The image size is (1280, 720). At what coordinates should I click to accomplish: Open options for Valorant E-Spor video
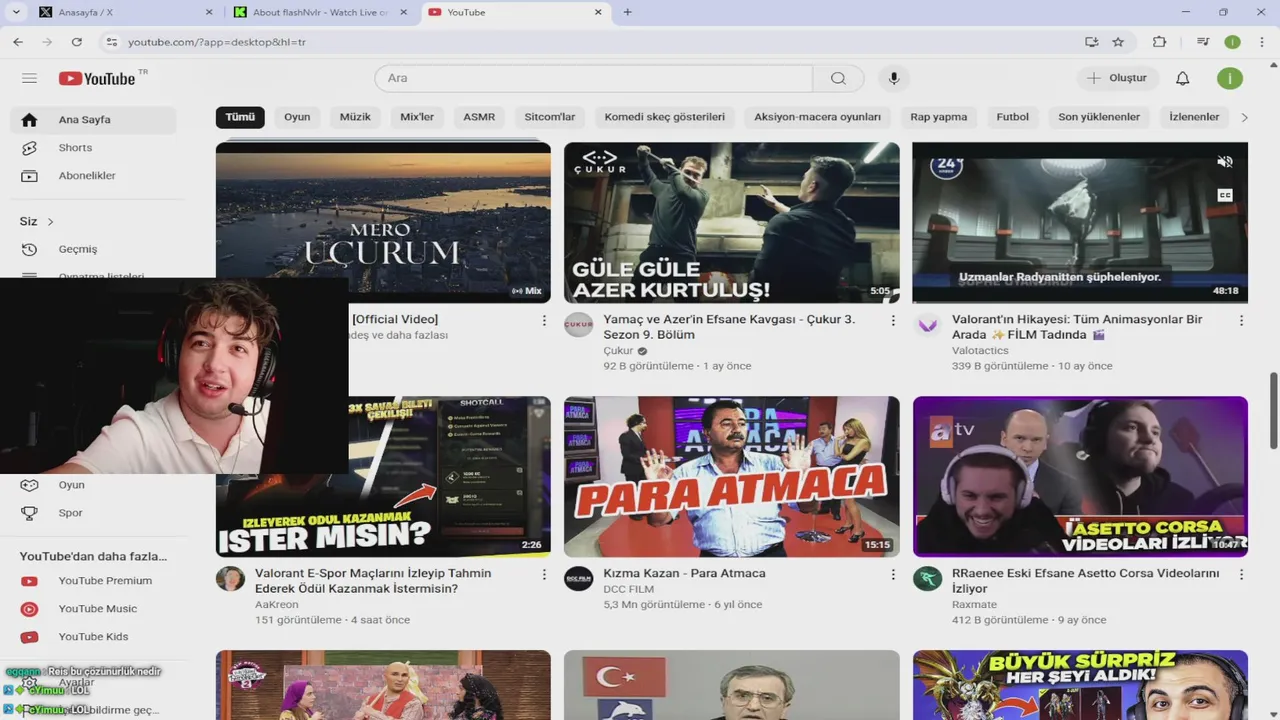(544, 575)
